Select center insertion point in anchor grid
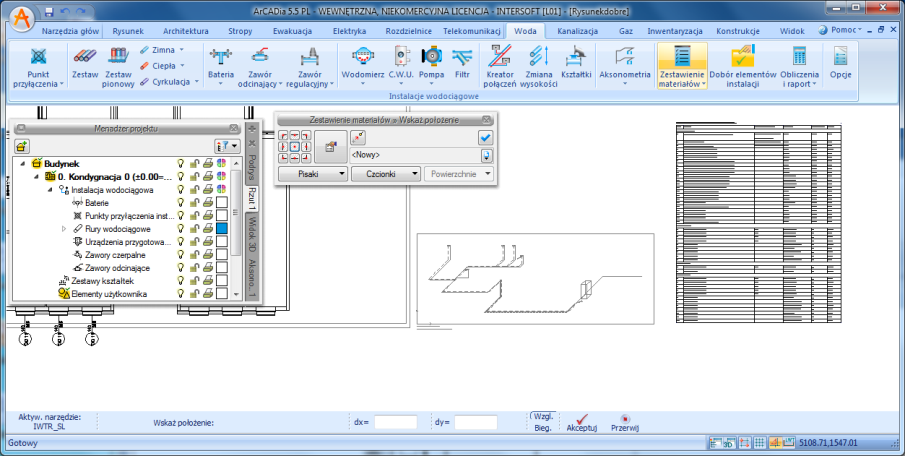 (x=295, y=147)
